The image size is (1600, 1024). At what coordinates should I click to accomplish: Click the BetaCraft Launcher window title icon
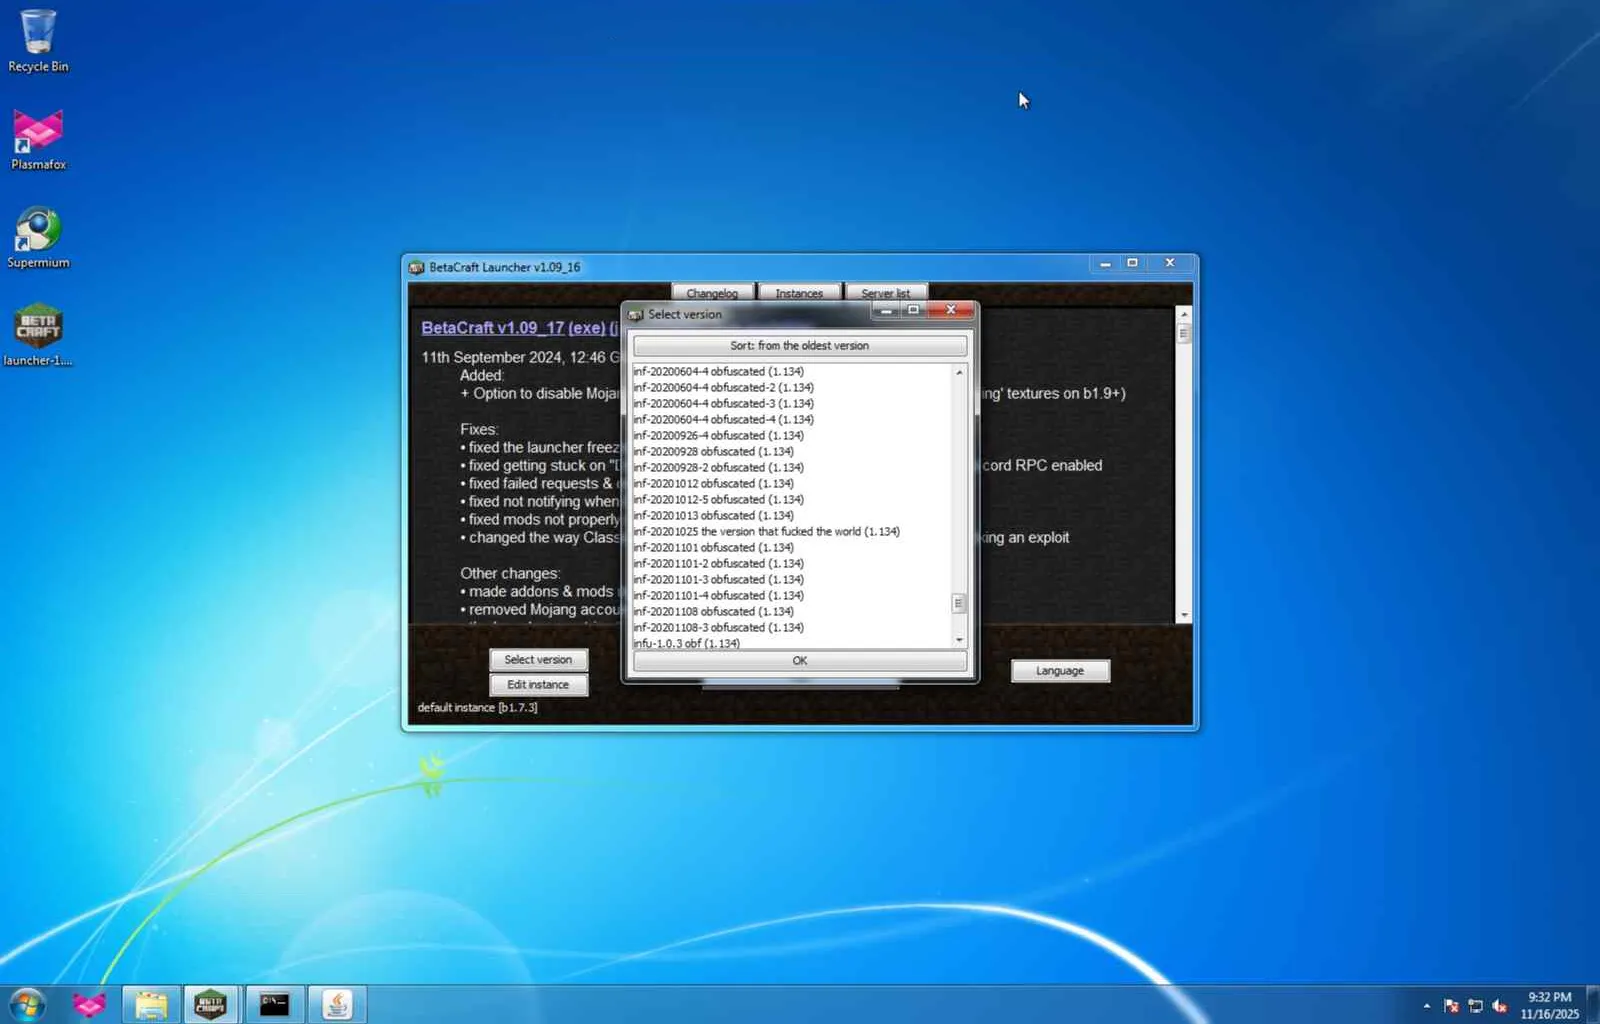click(417, 267)
